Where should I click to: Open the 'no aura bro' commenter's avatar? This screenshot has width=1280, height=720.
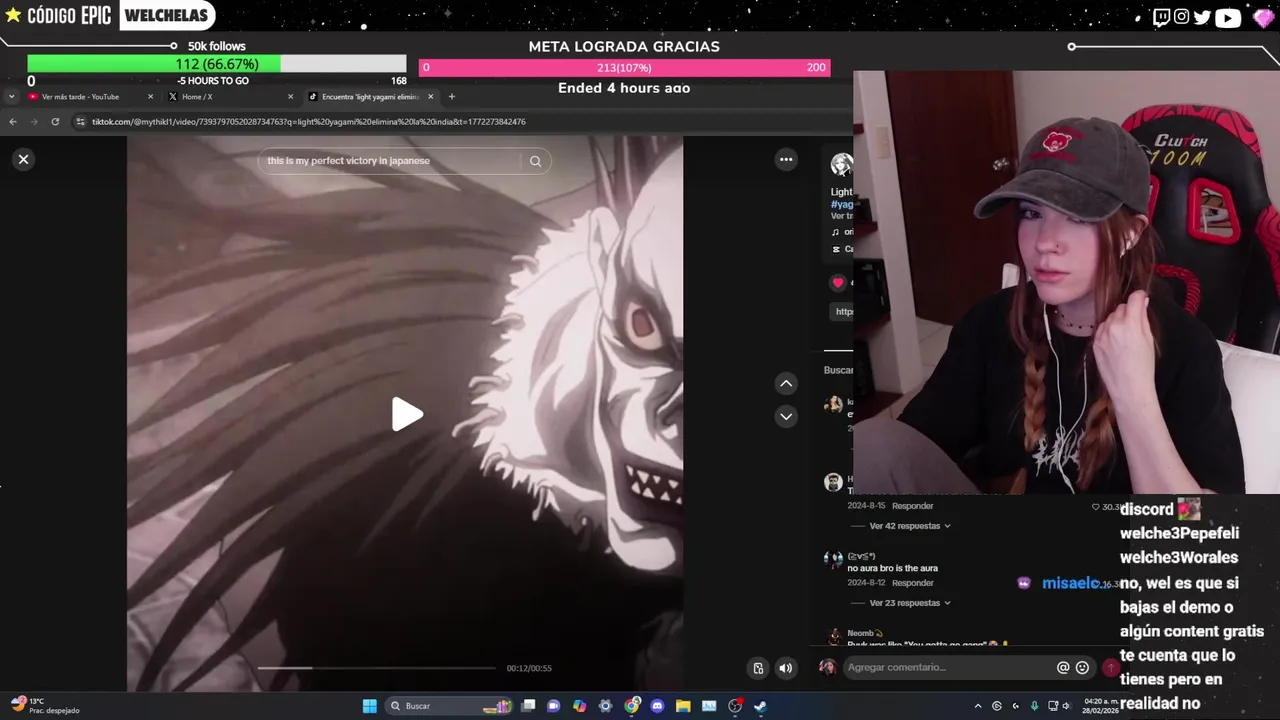833,560
